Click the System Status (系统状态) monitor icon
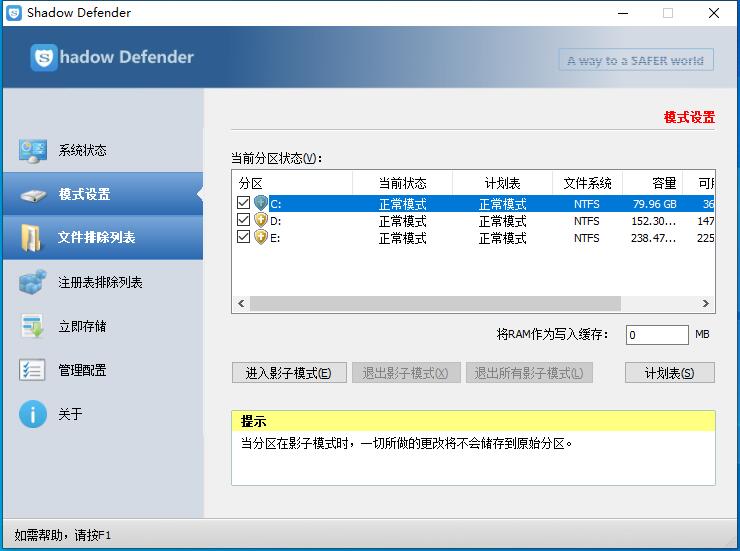Image resolution: width=740 pixels, height=551 pixels. coord(33,151)
